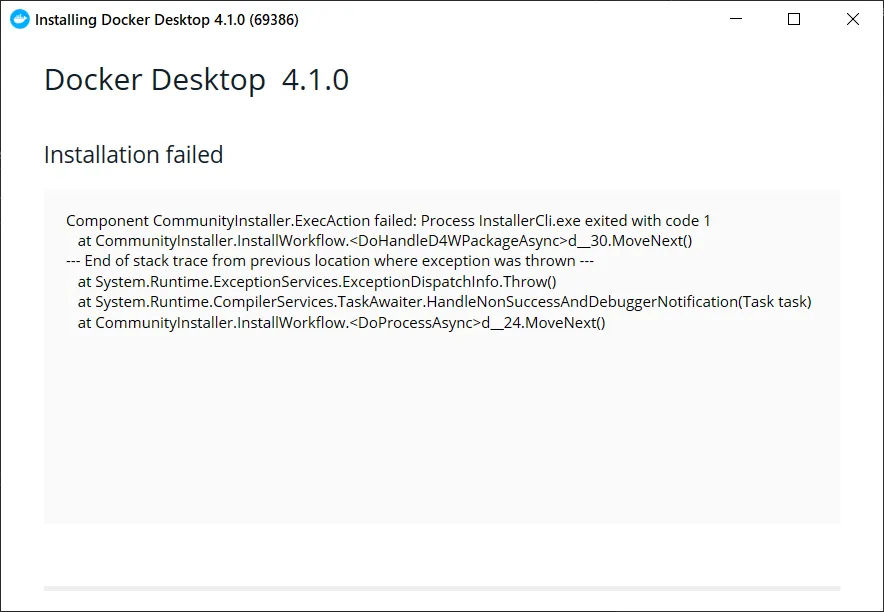This screenshot has width=884, height=612.
Task: Click the 'Installation failed' heading
Action: [133, 155]
